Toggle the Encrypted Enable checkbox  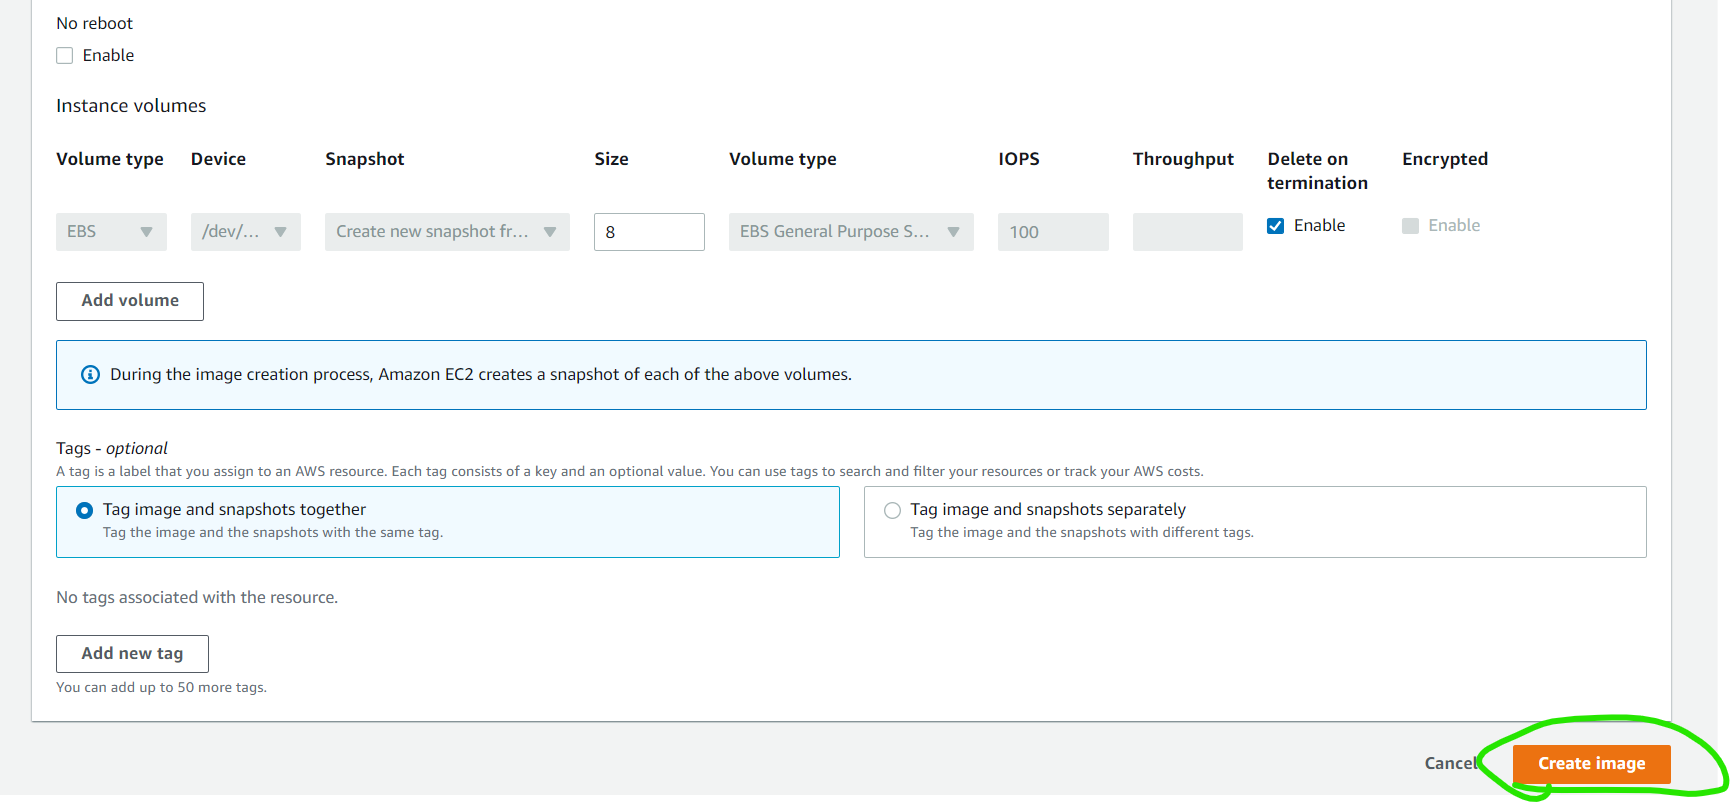[x=1411, y=226]
